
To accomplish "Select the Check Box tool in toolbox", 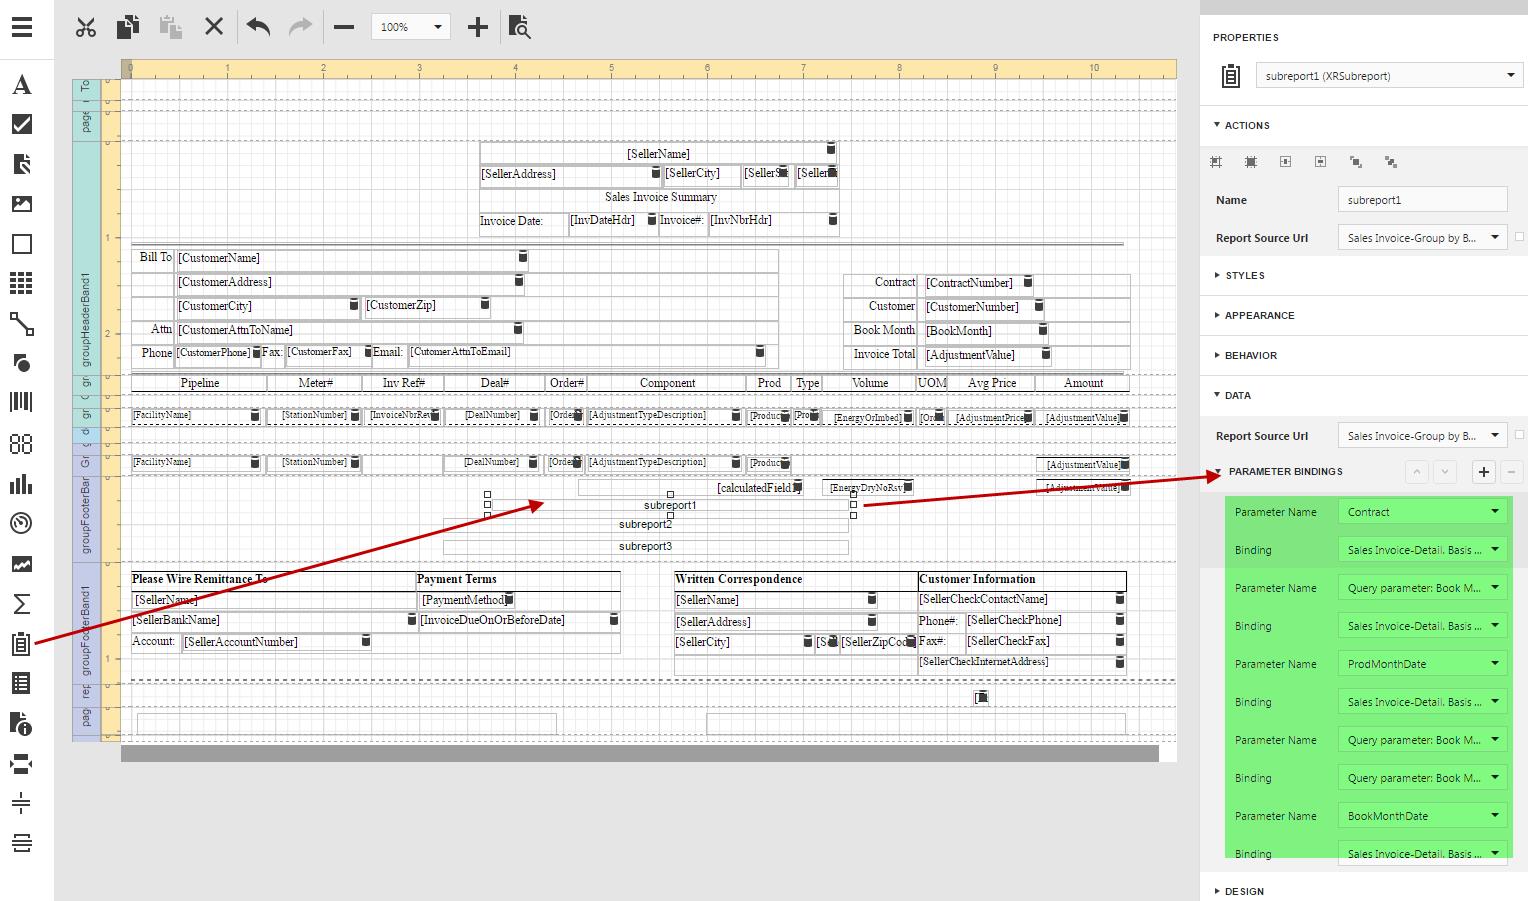I will [21, 124].
